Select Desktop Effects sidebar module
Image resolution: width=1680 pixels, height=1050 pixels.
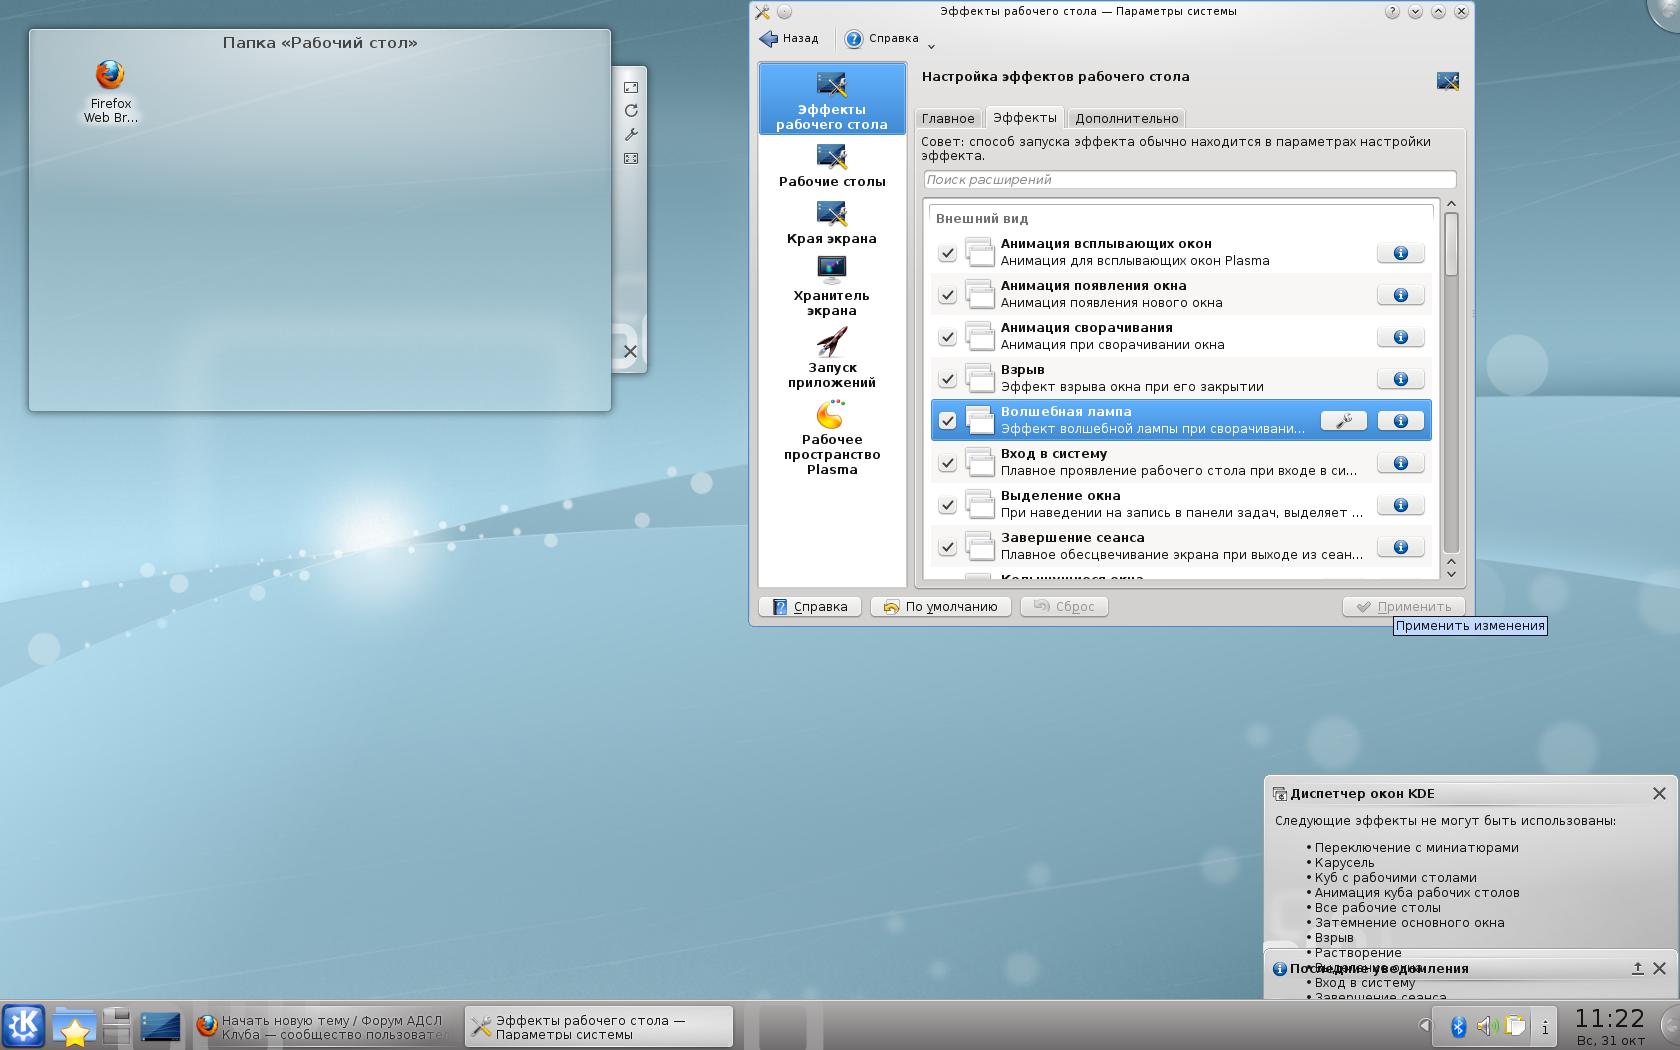832,99
